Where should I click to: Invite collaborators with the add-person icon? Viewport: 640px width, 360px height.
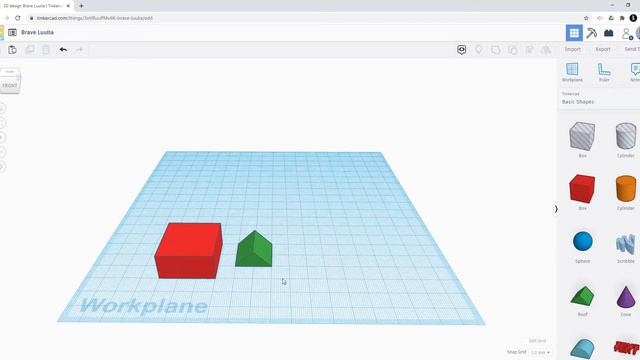(627, 33)
